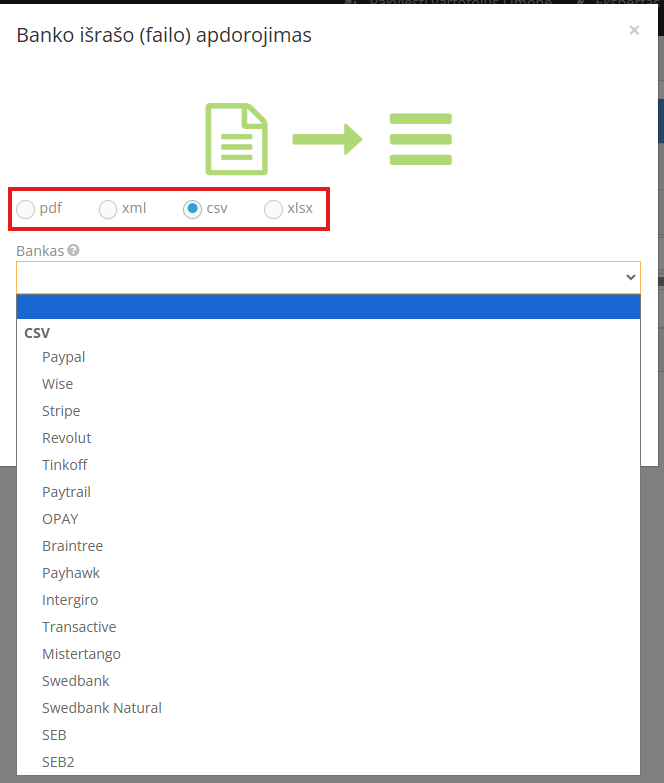Collapse the Bankas dropdown using the chevron
This screenshot has height=783, width=664.
(x=631, y=277)
